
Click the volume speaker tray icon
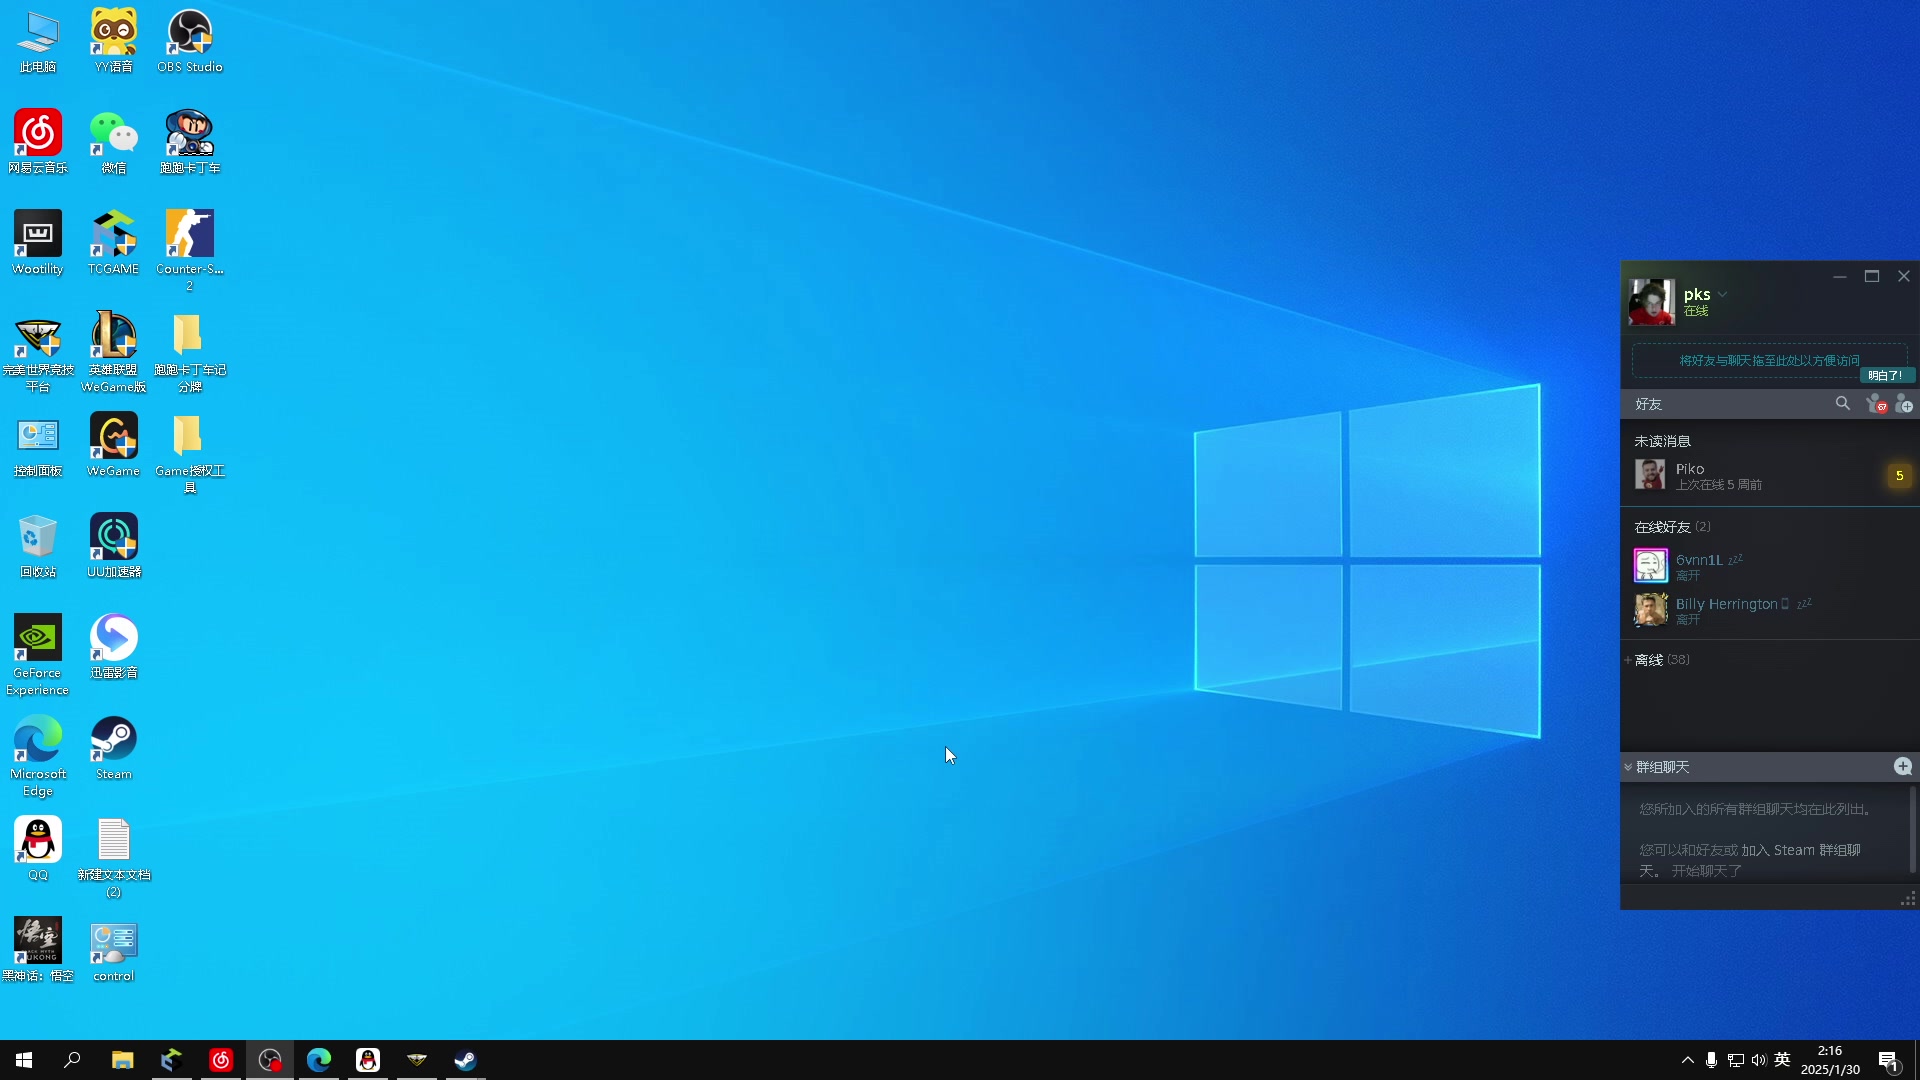(1759, 1060)
